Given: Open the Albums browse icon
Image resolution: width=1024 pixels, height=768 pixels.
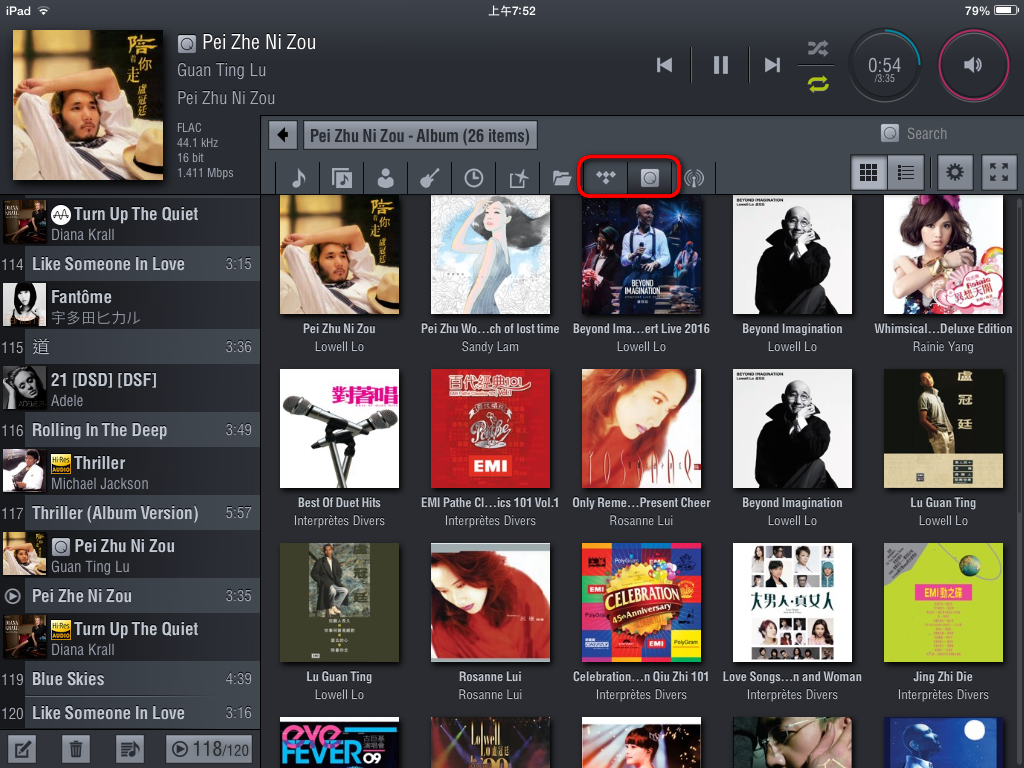Looking at the screenshot, I should pos(342,178).
